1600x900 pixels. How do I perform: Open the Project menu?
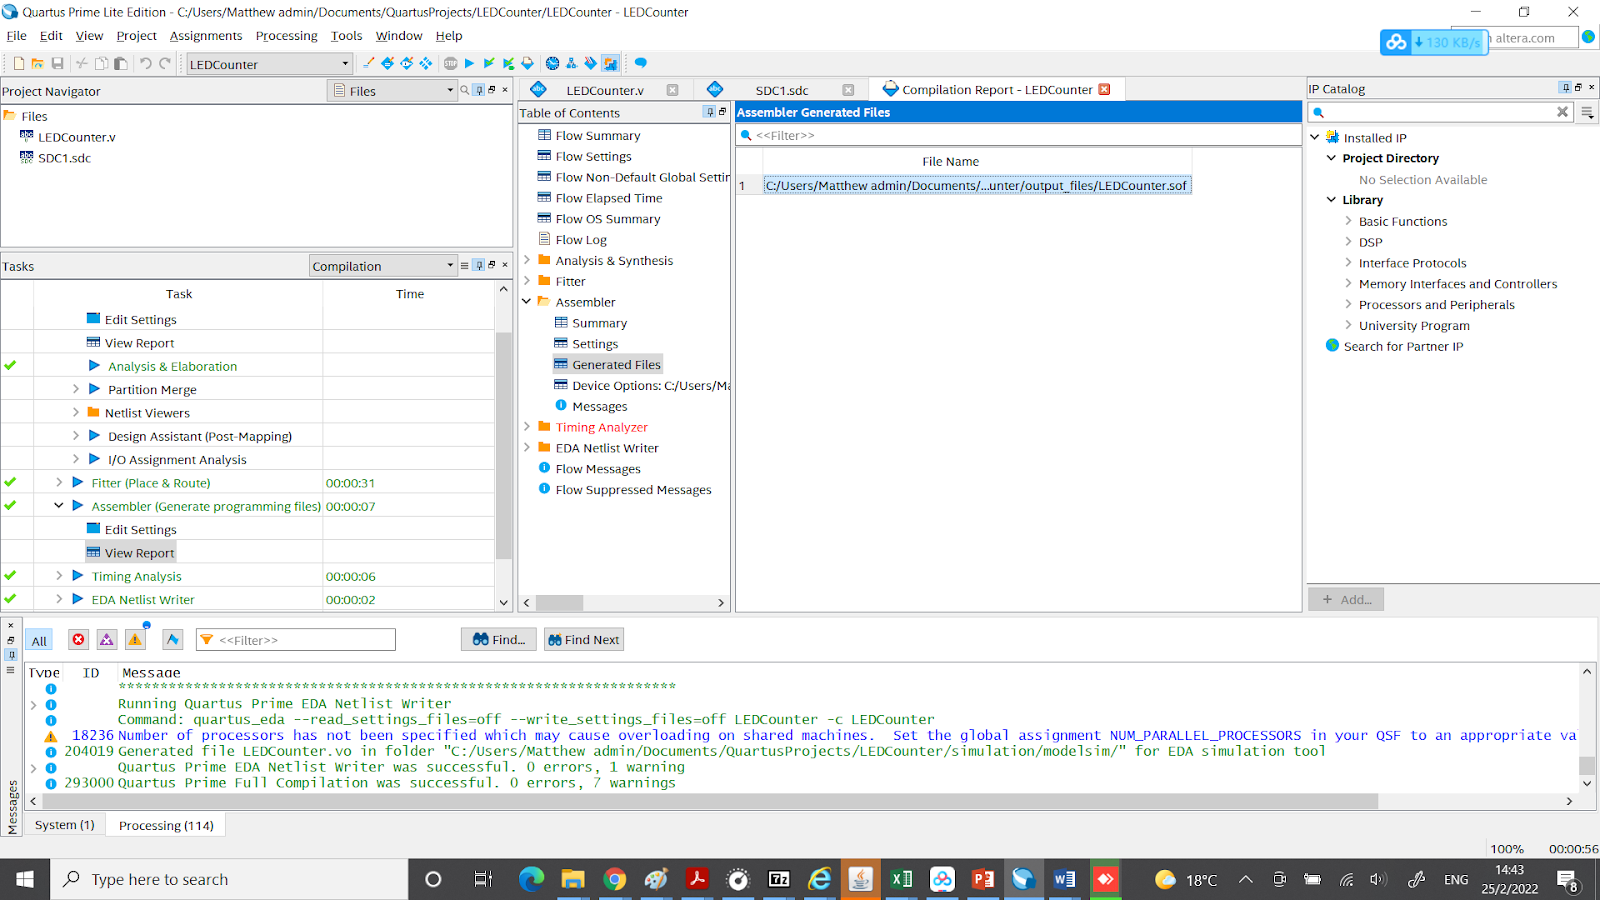136,36
